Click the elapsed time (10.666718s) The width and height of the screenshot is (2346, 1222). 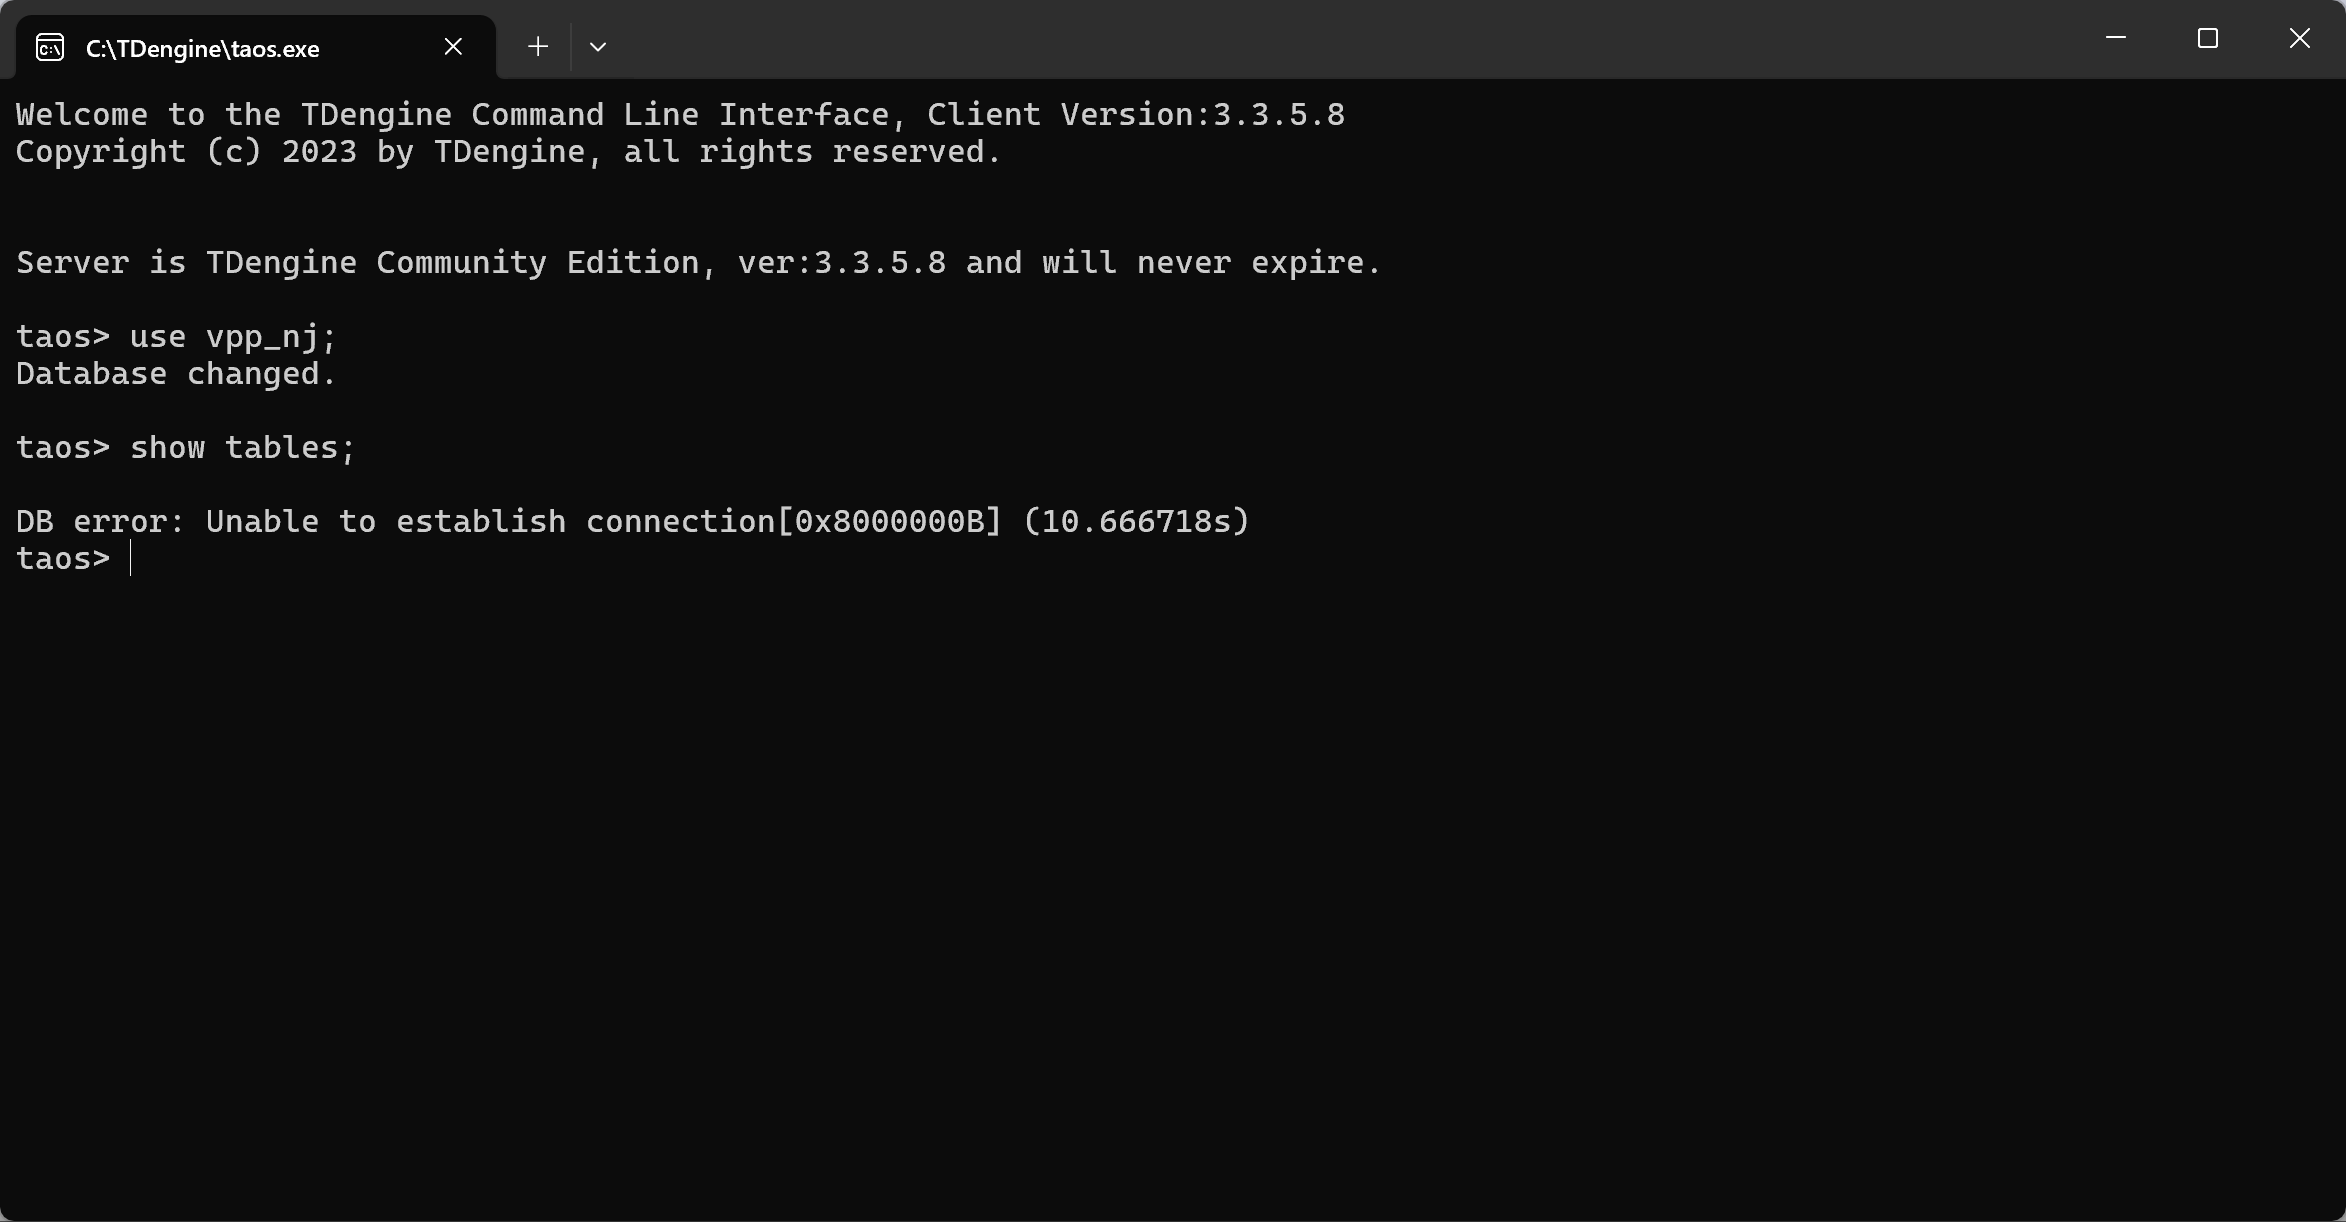coord(1136,522)
